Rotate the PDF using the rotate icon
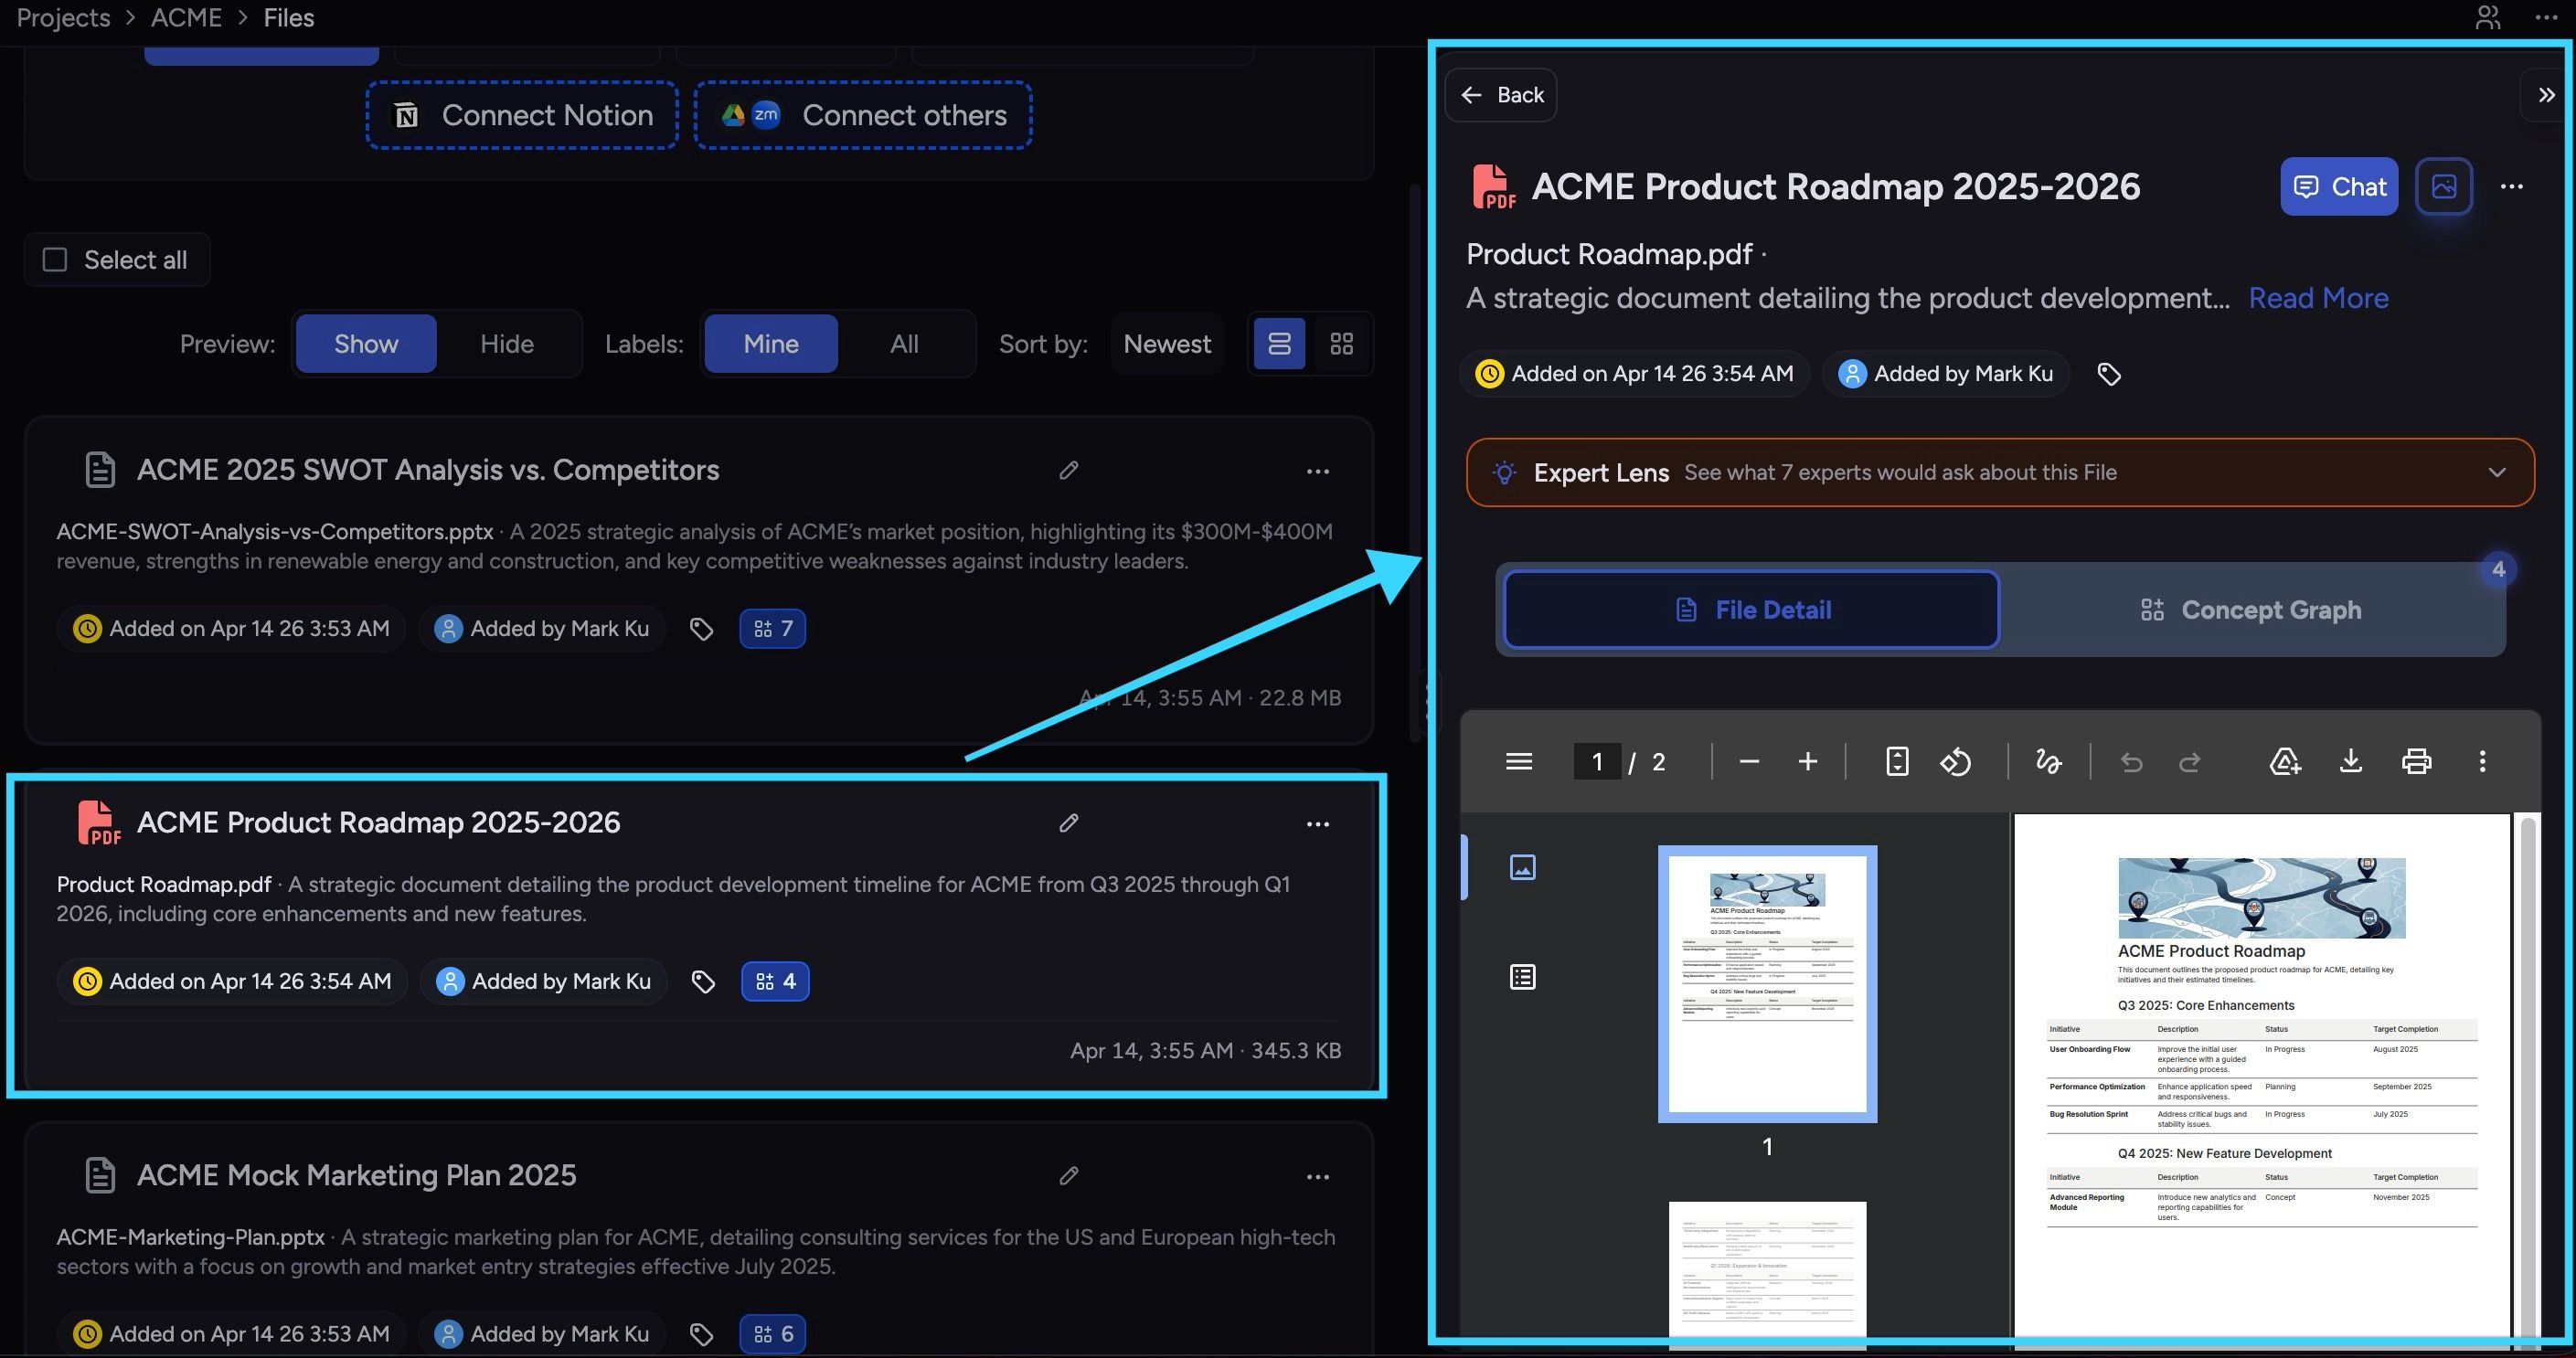This screenshot has width=2576, height=1358. (1955, 762)
